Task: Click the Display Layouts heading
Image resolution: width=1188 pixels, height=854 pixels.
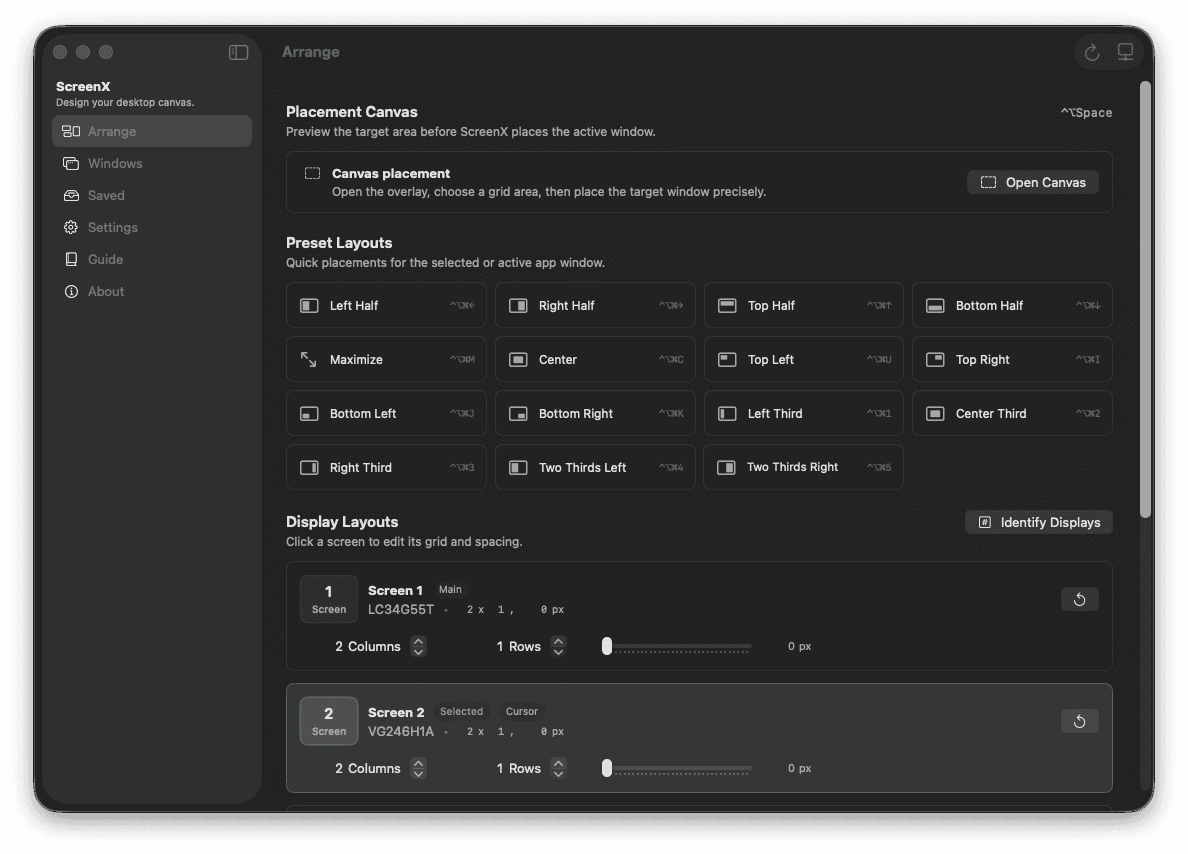Action: pyautogui.click(x=342, y=521)
